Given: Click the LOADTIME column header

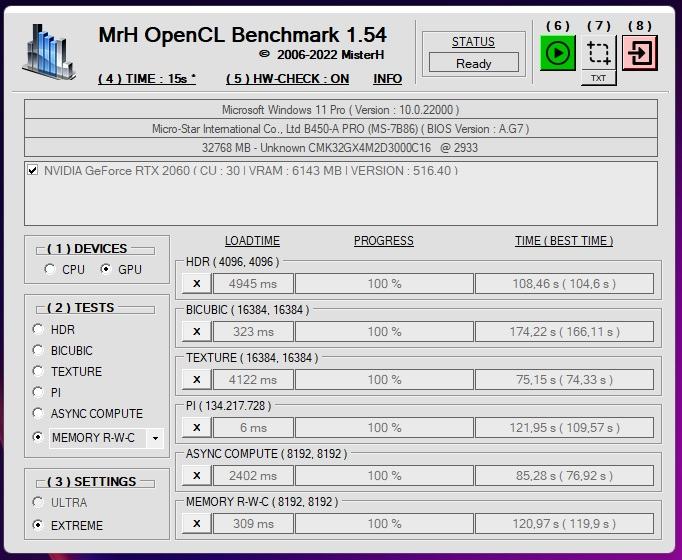Looking at the screenshot, I should coord(252,240).
